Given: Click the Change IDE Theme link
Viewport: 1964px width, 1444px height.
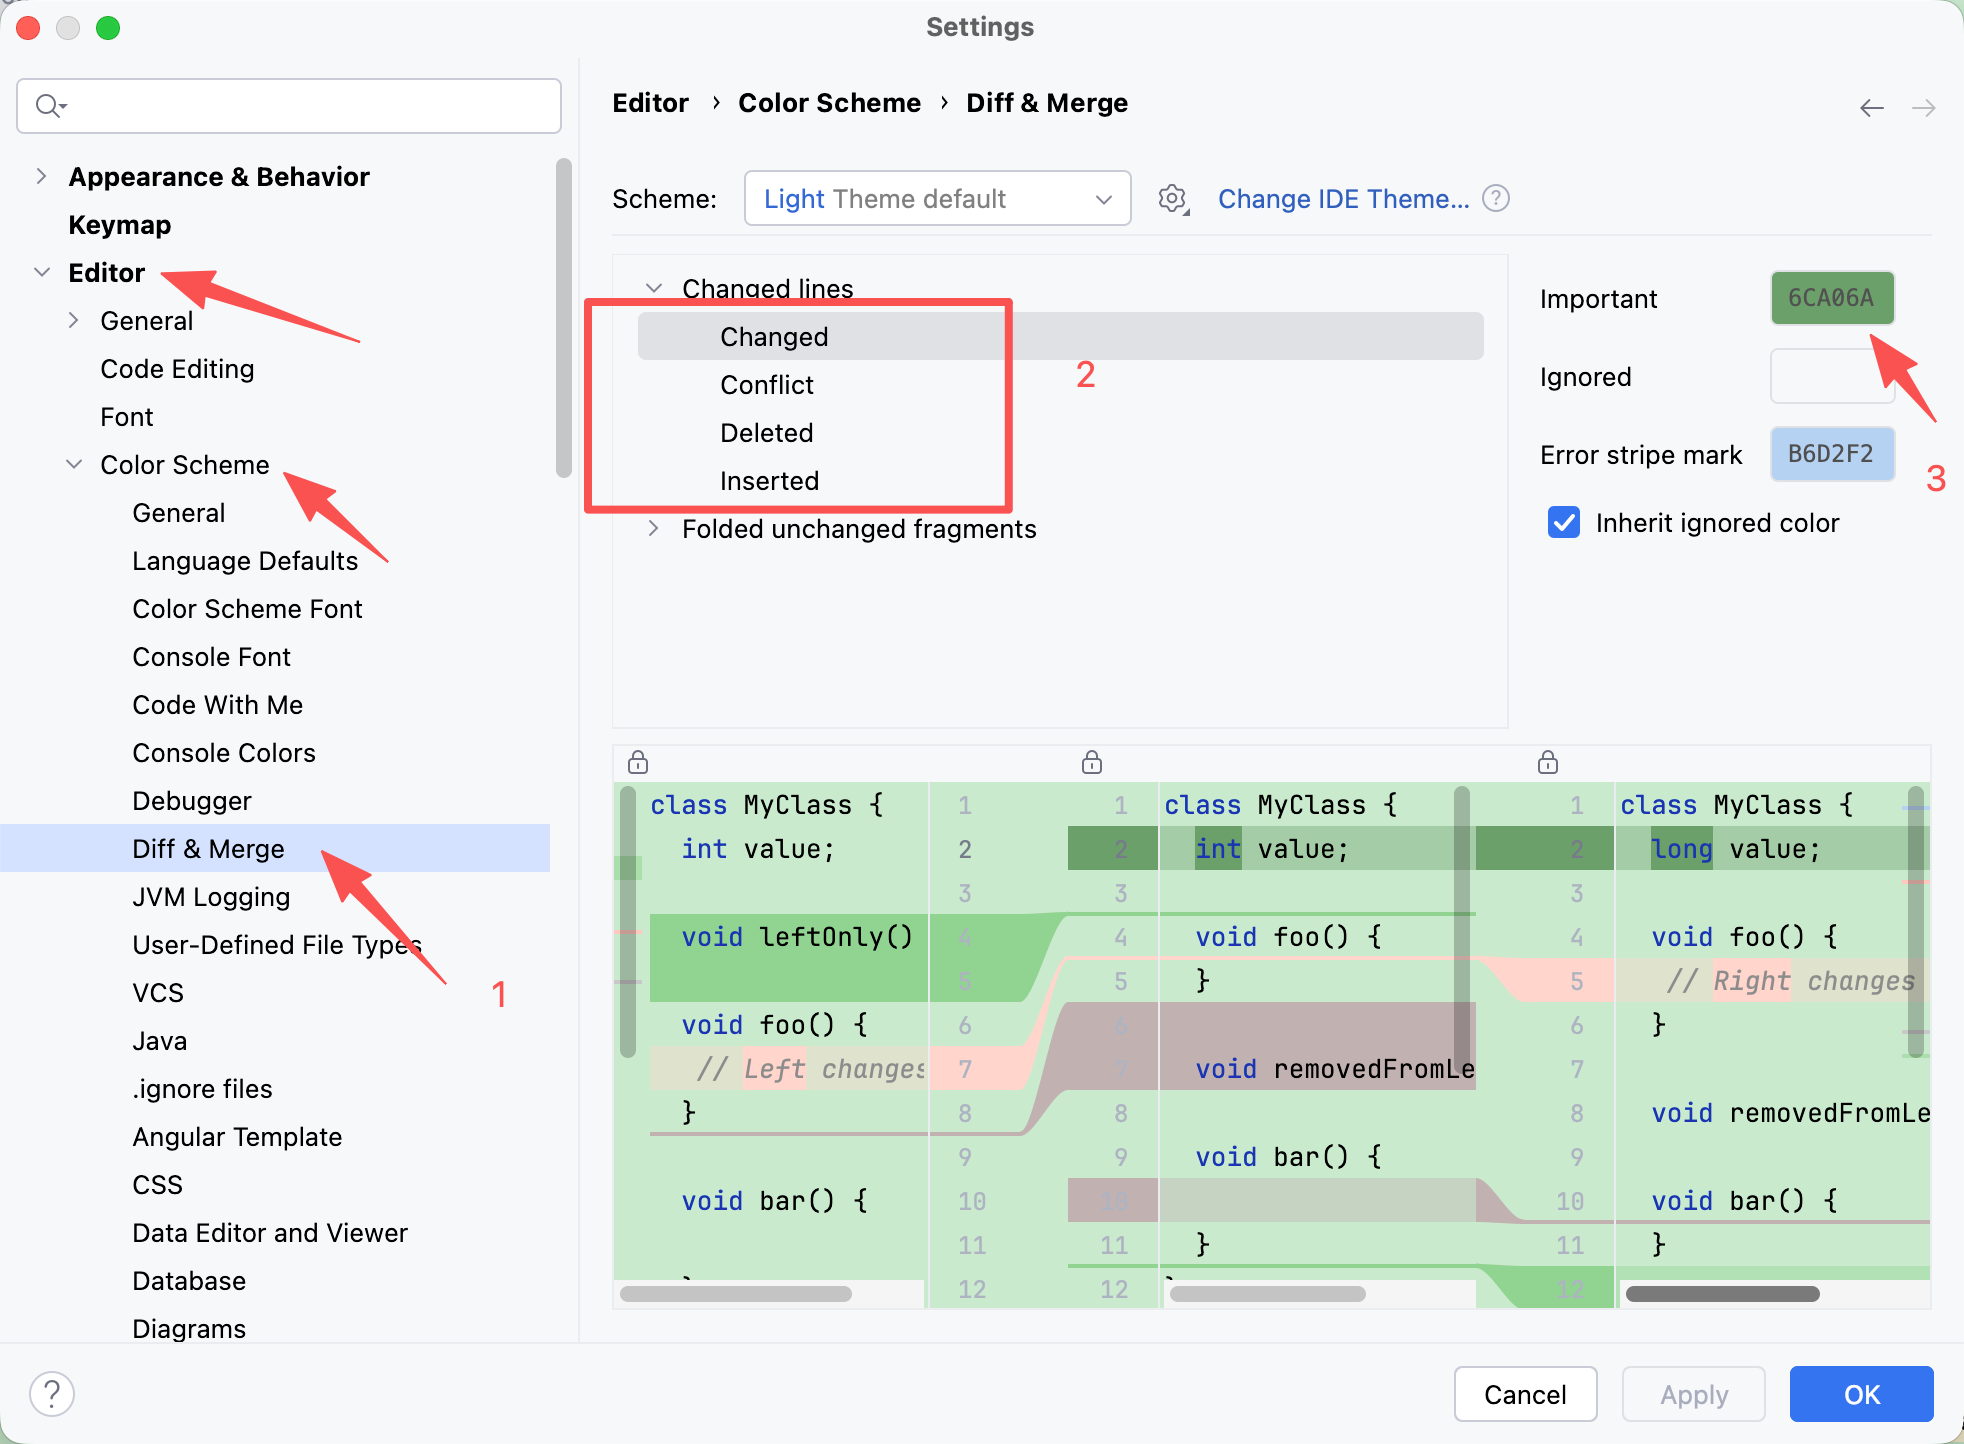Looking at the screenshot, I should (x=1343, y=199).
